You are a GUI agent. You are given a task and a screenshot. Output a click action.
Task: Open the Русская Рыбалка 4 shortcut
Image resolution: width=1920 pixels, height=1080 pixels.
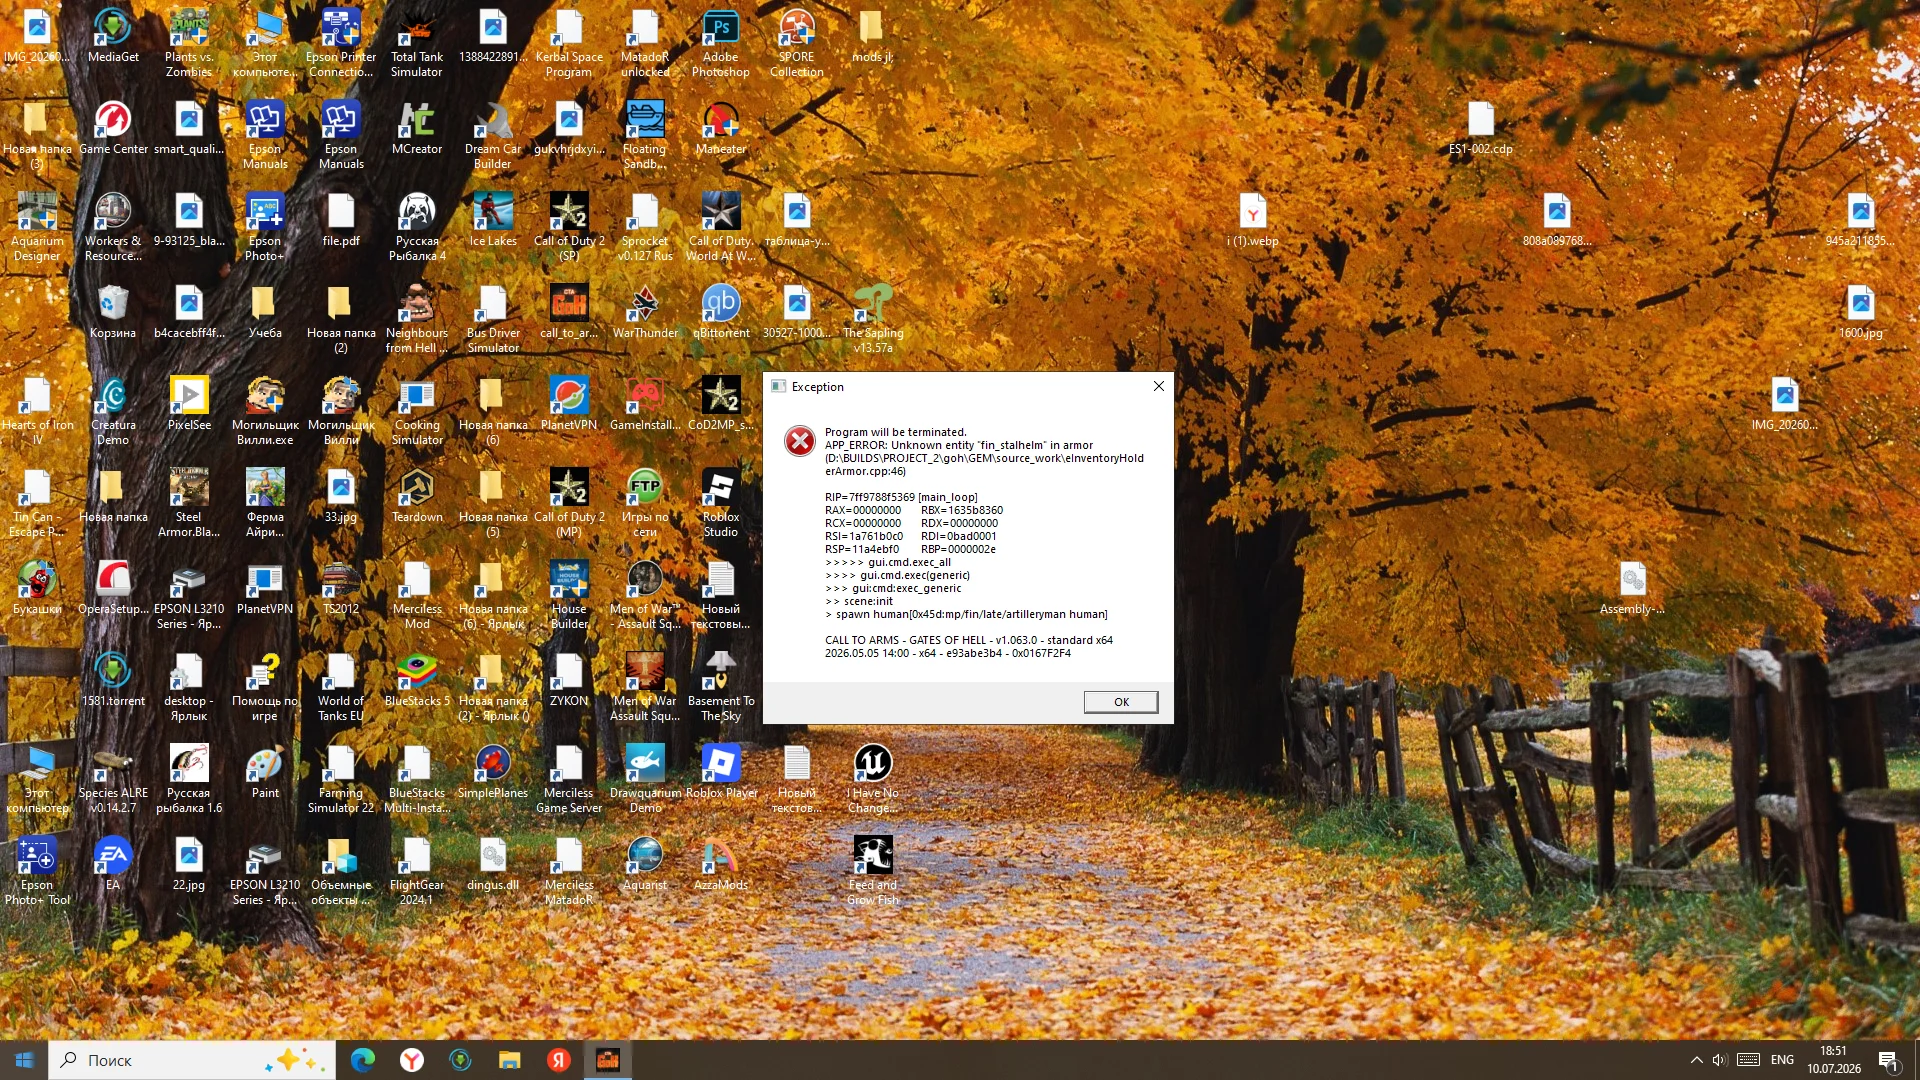pyautogui.click(x=417, y=227)
